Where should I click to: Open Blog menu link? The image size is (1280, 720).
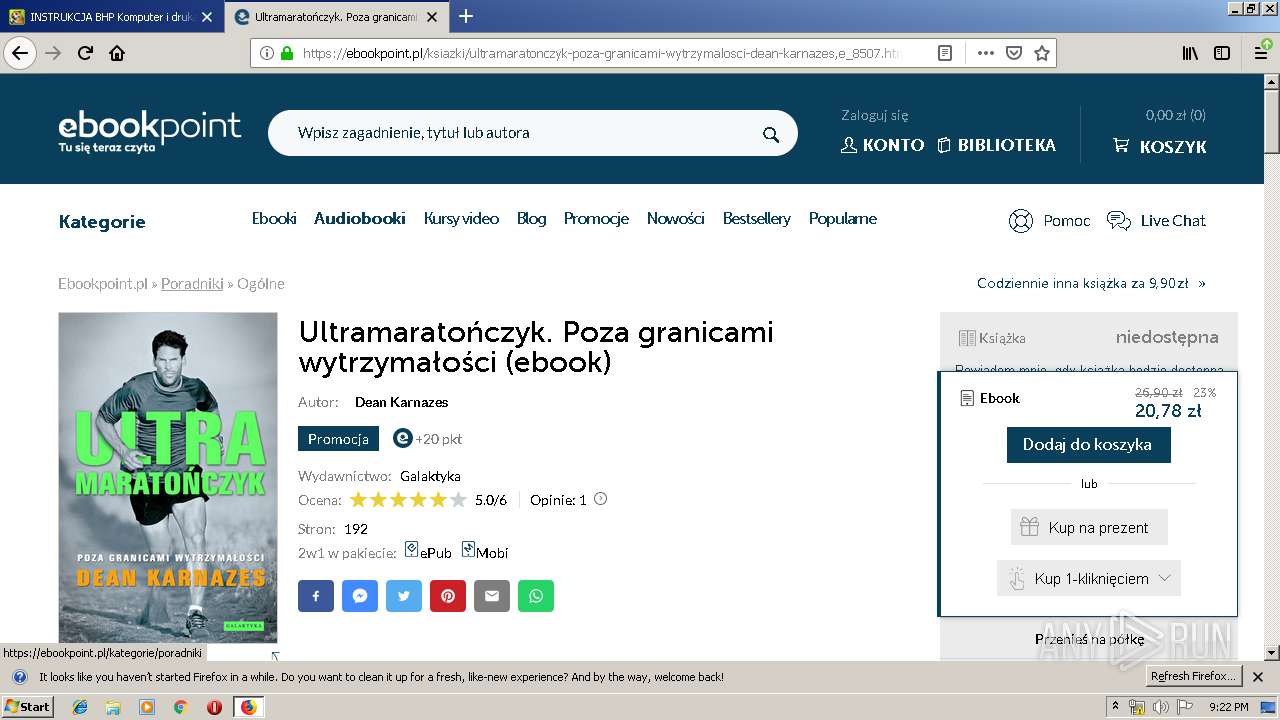pos(531,218)
